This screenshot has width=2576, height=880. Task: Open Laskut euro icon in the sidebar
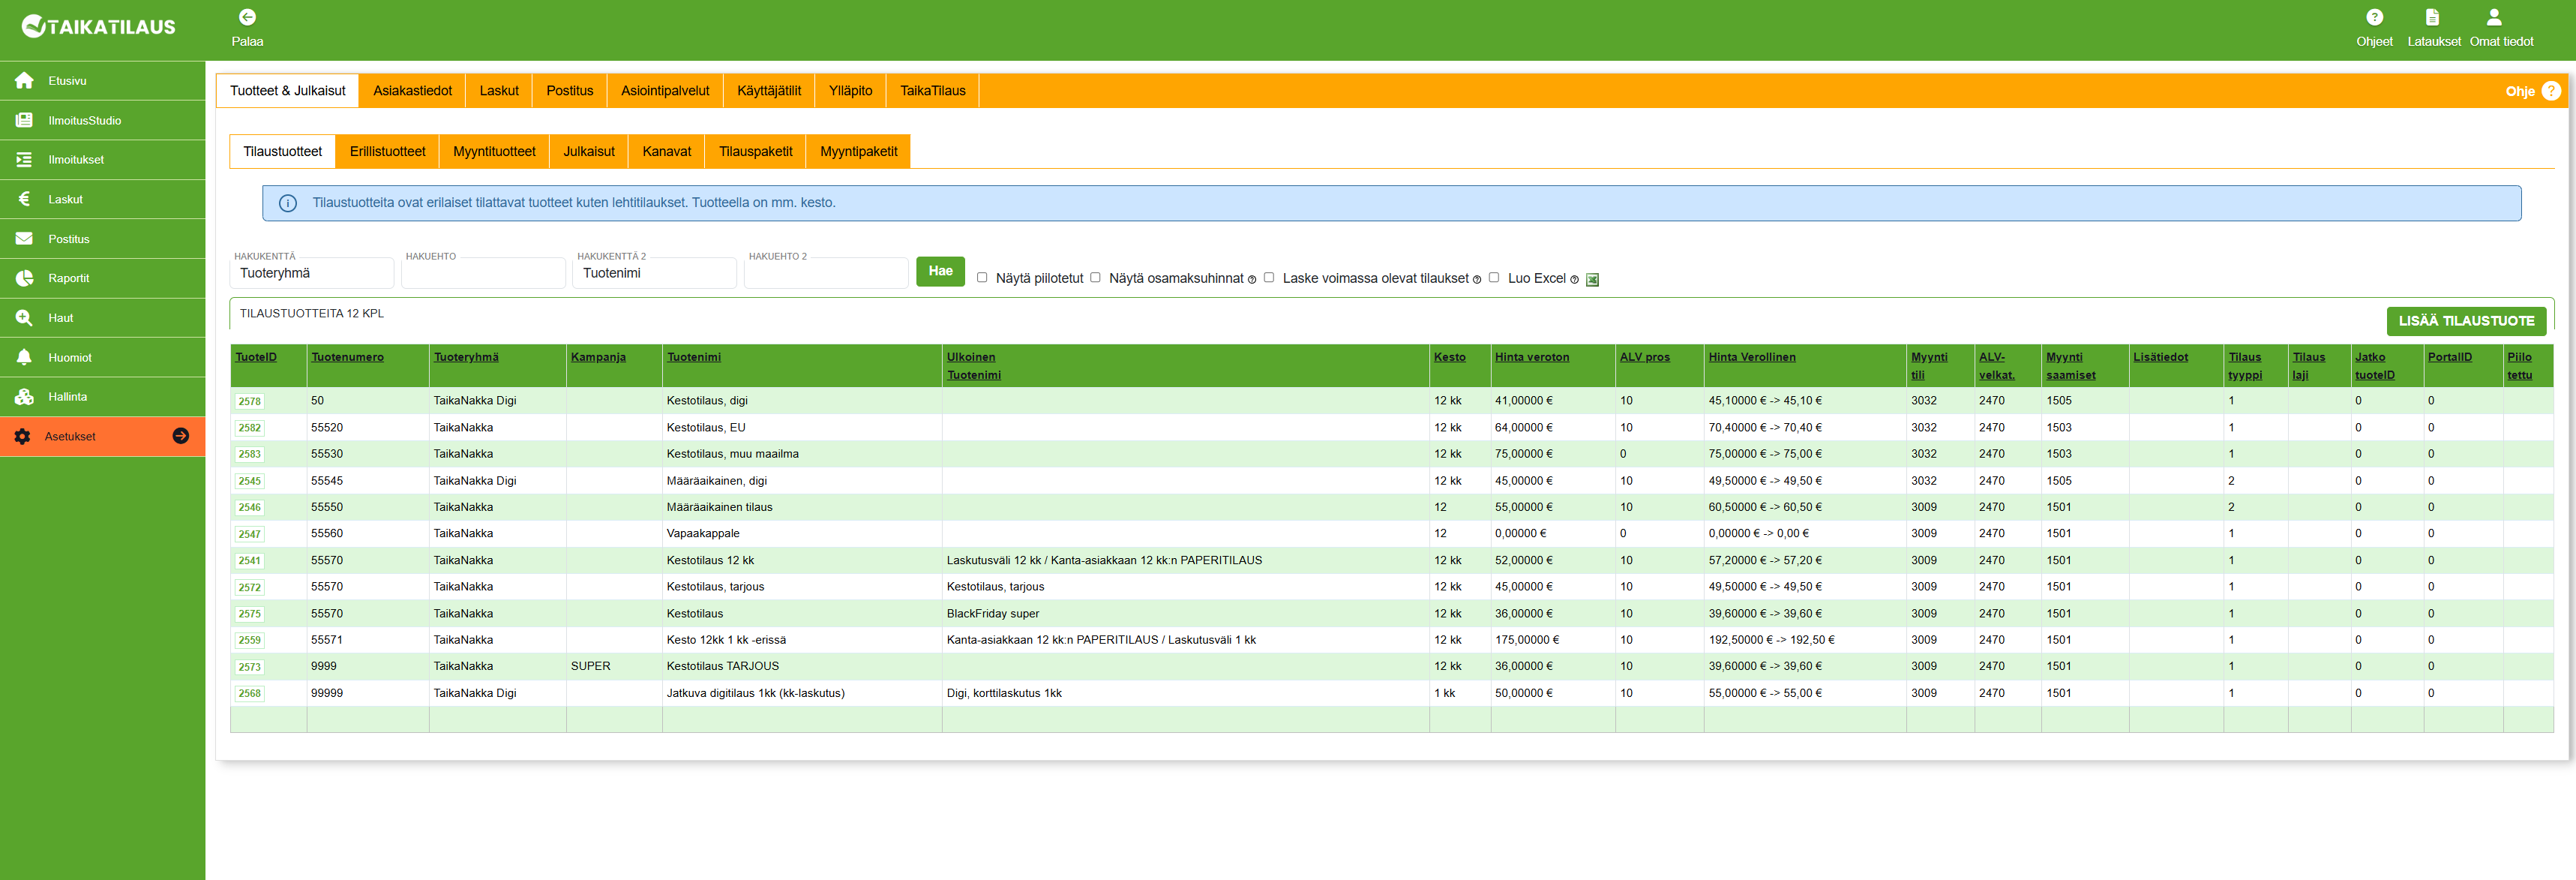(x=24, y=199)
